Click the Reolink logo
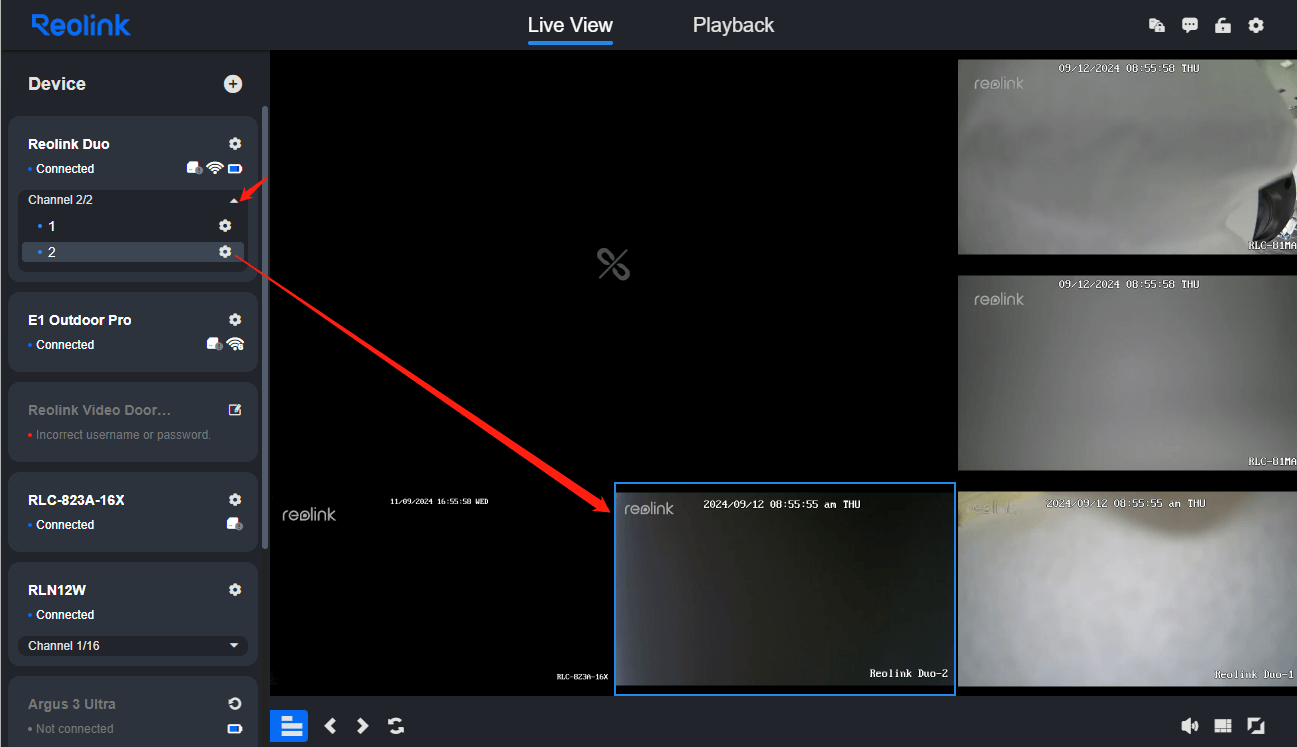Image resolution: width=1297 pixels, height=747 pixels. pyautogui.click(x=81, y=25)
